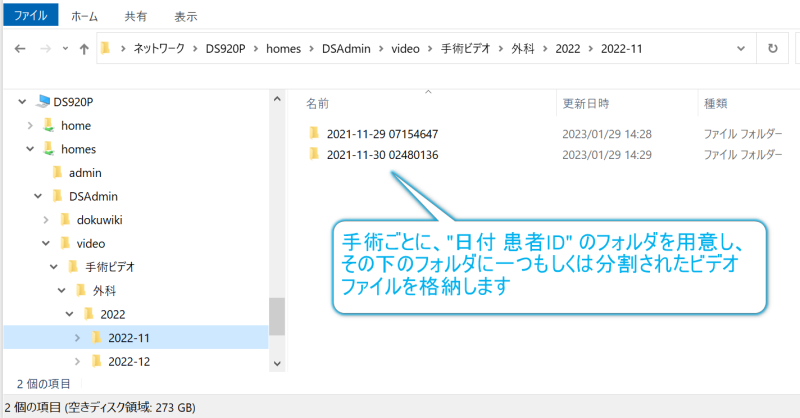800x418 pixels.
Task: Go forward with the right arrow
Action: (45, 48)
